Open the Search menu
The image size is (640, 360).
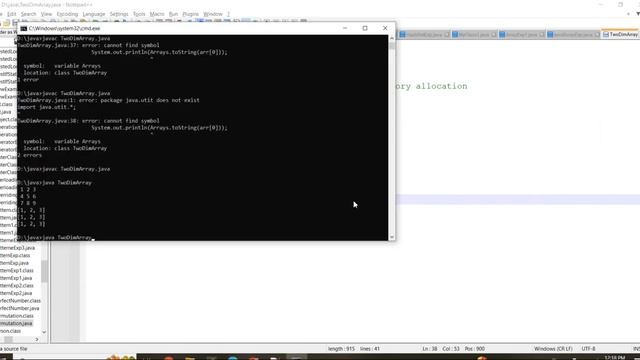(29, 14)
